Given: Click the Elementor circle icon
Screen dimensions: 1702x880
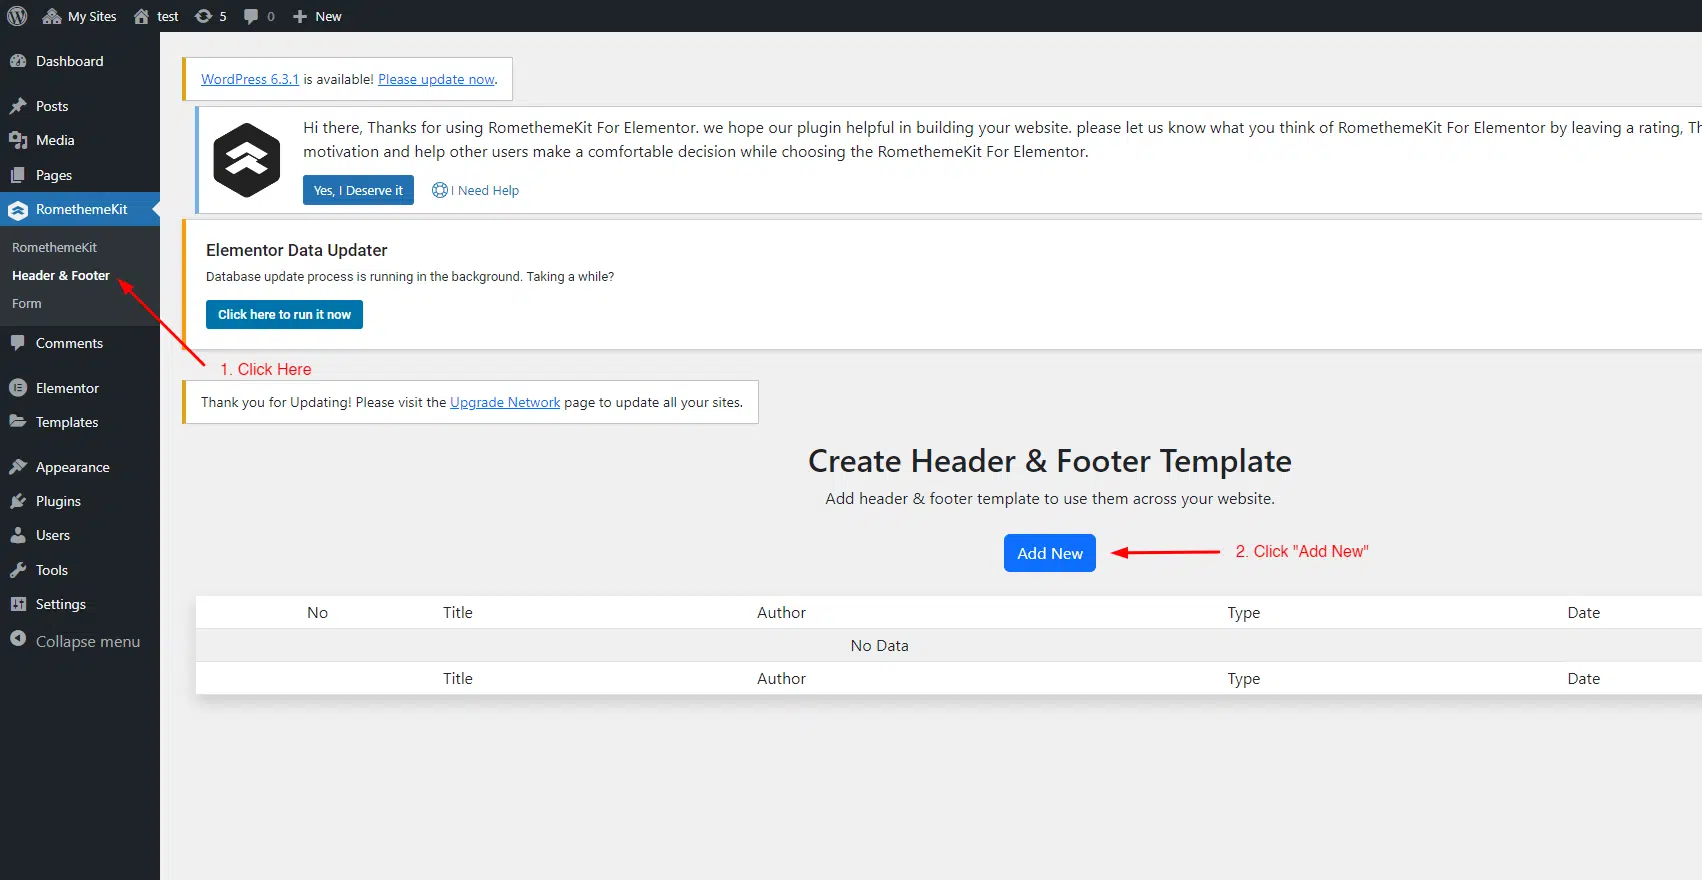Looking at the screenshot, I should click(18, 388).
